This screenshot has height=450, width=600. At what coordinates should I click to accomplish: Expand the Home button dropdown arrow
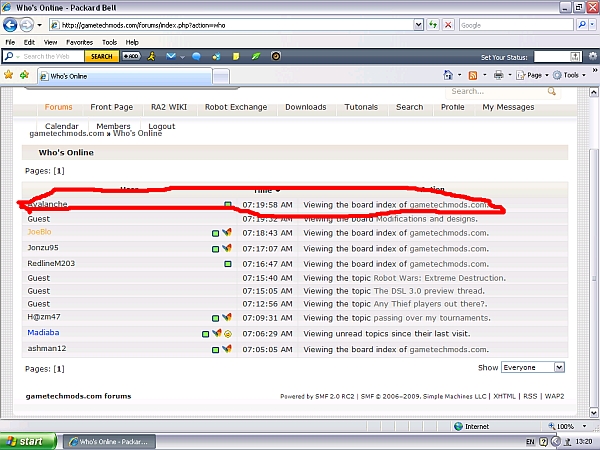click(x=459, y=75)
